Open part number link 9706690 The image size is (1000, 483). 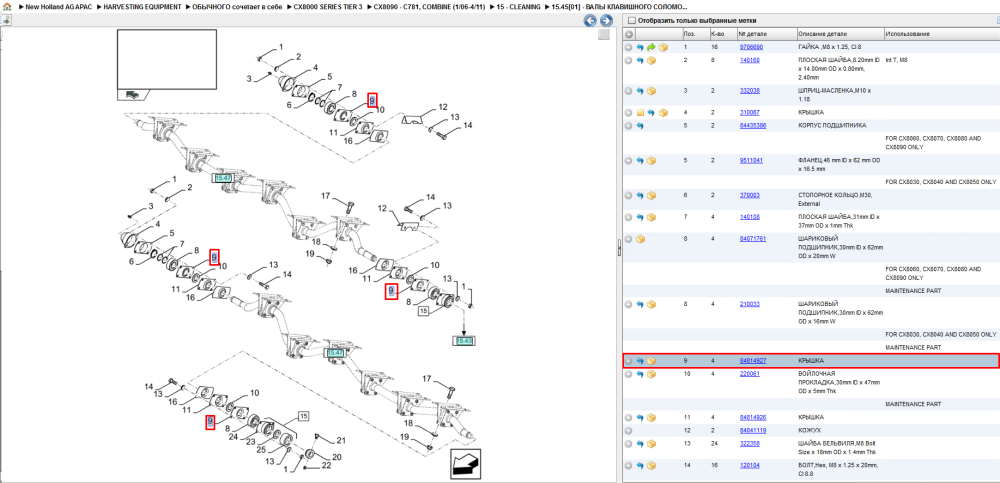(x=751, y=47)
